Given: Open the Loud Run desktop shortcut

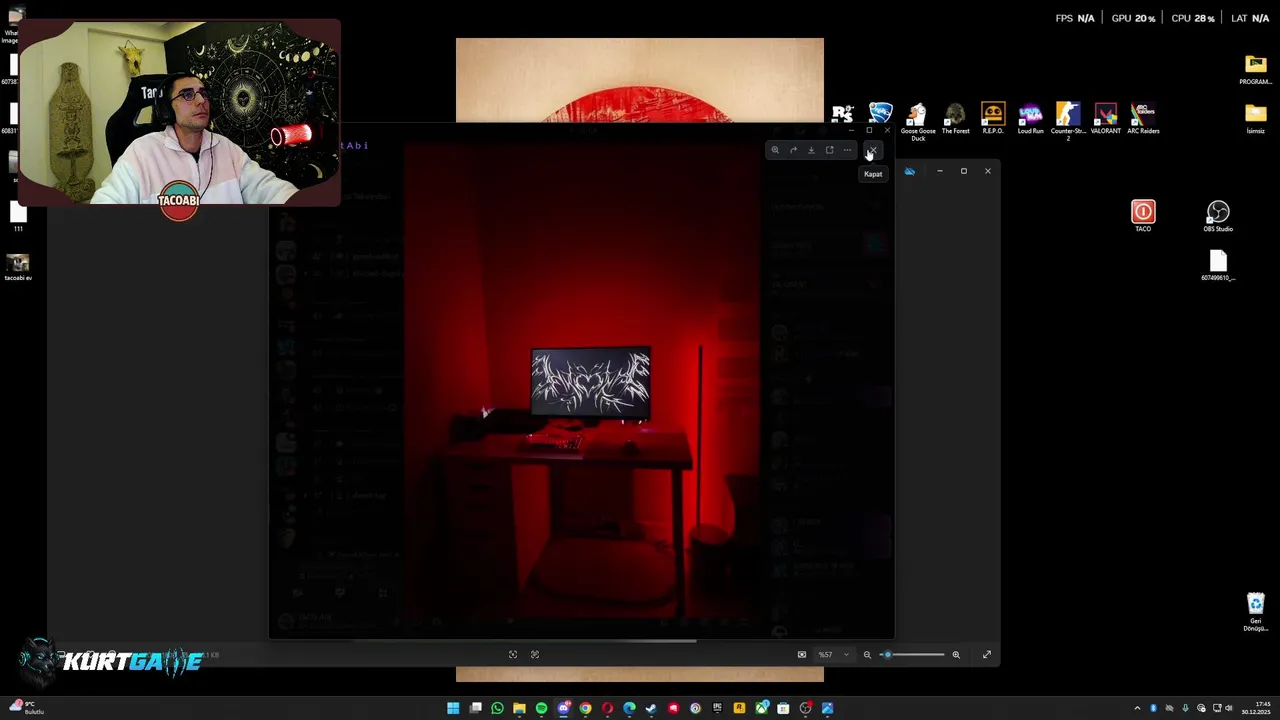Looking at the screenshot, I should 1030,118.
